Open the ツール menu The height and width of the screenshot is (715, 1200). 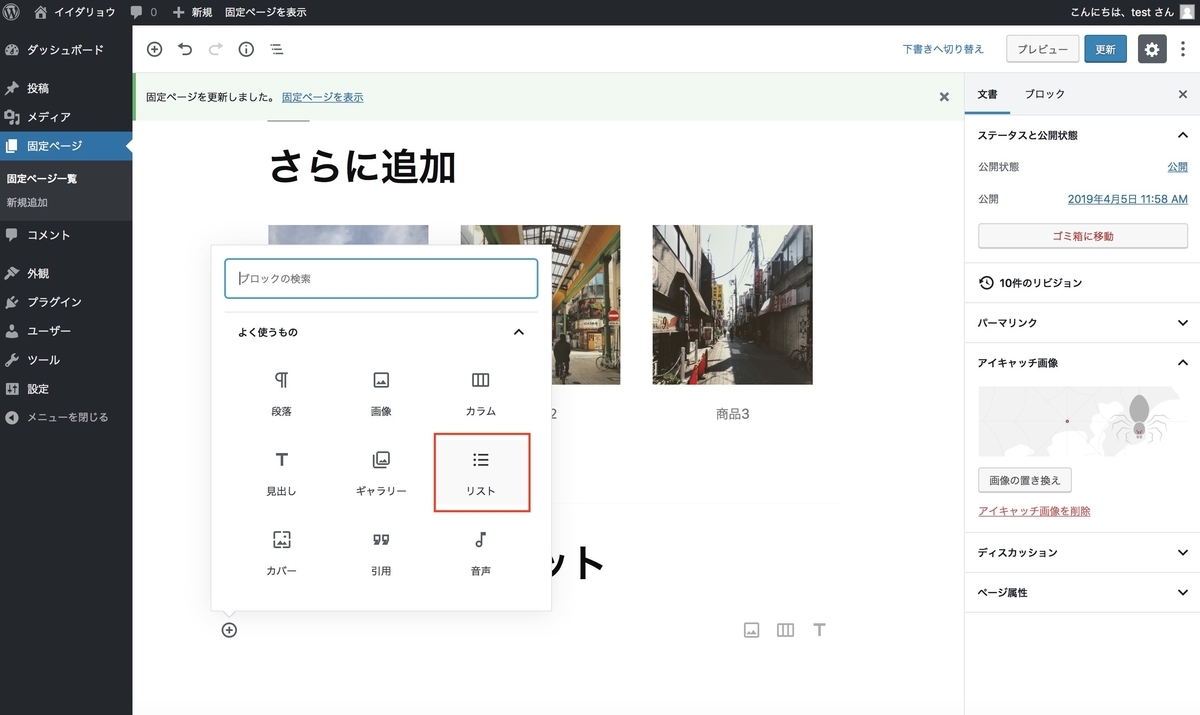click(66, 360)
